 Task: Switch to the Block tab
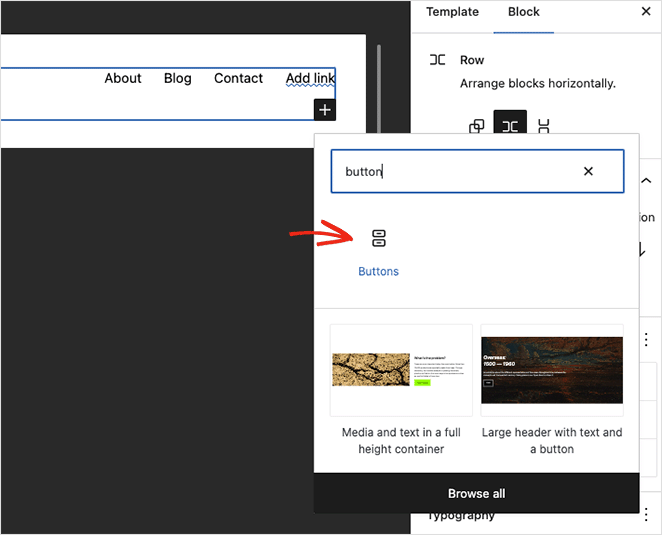(524, 12)
